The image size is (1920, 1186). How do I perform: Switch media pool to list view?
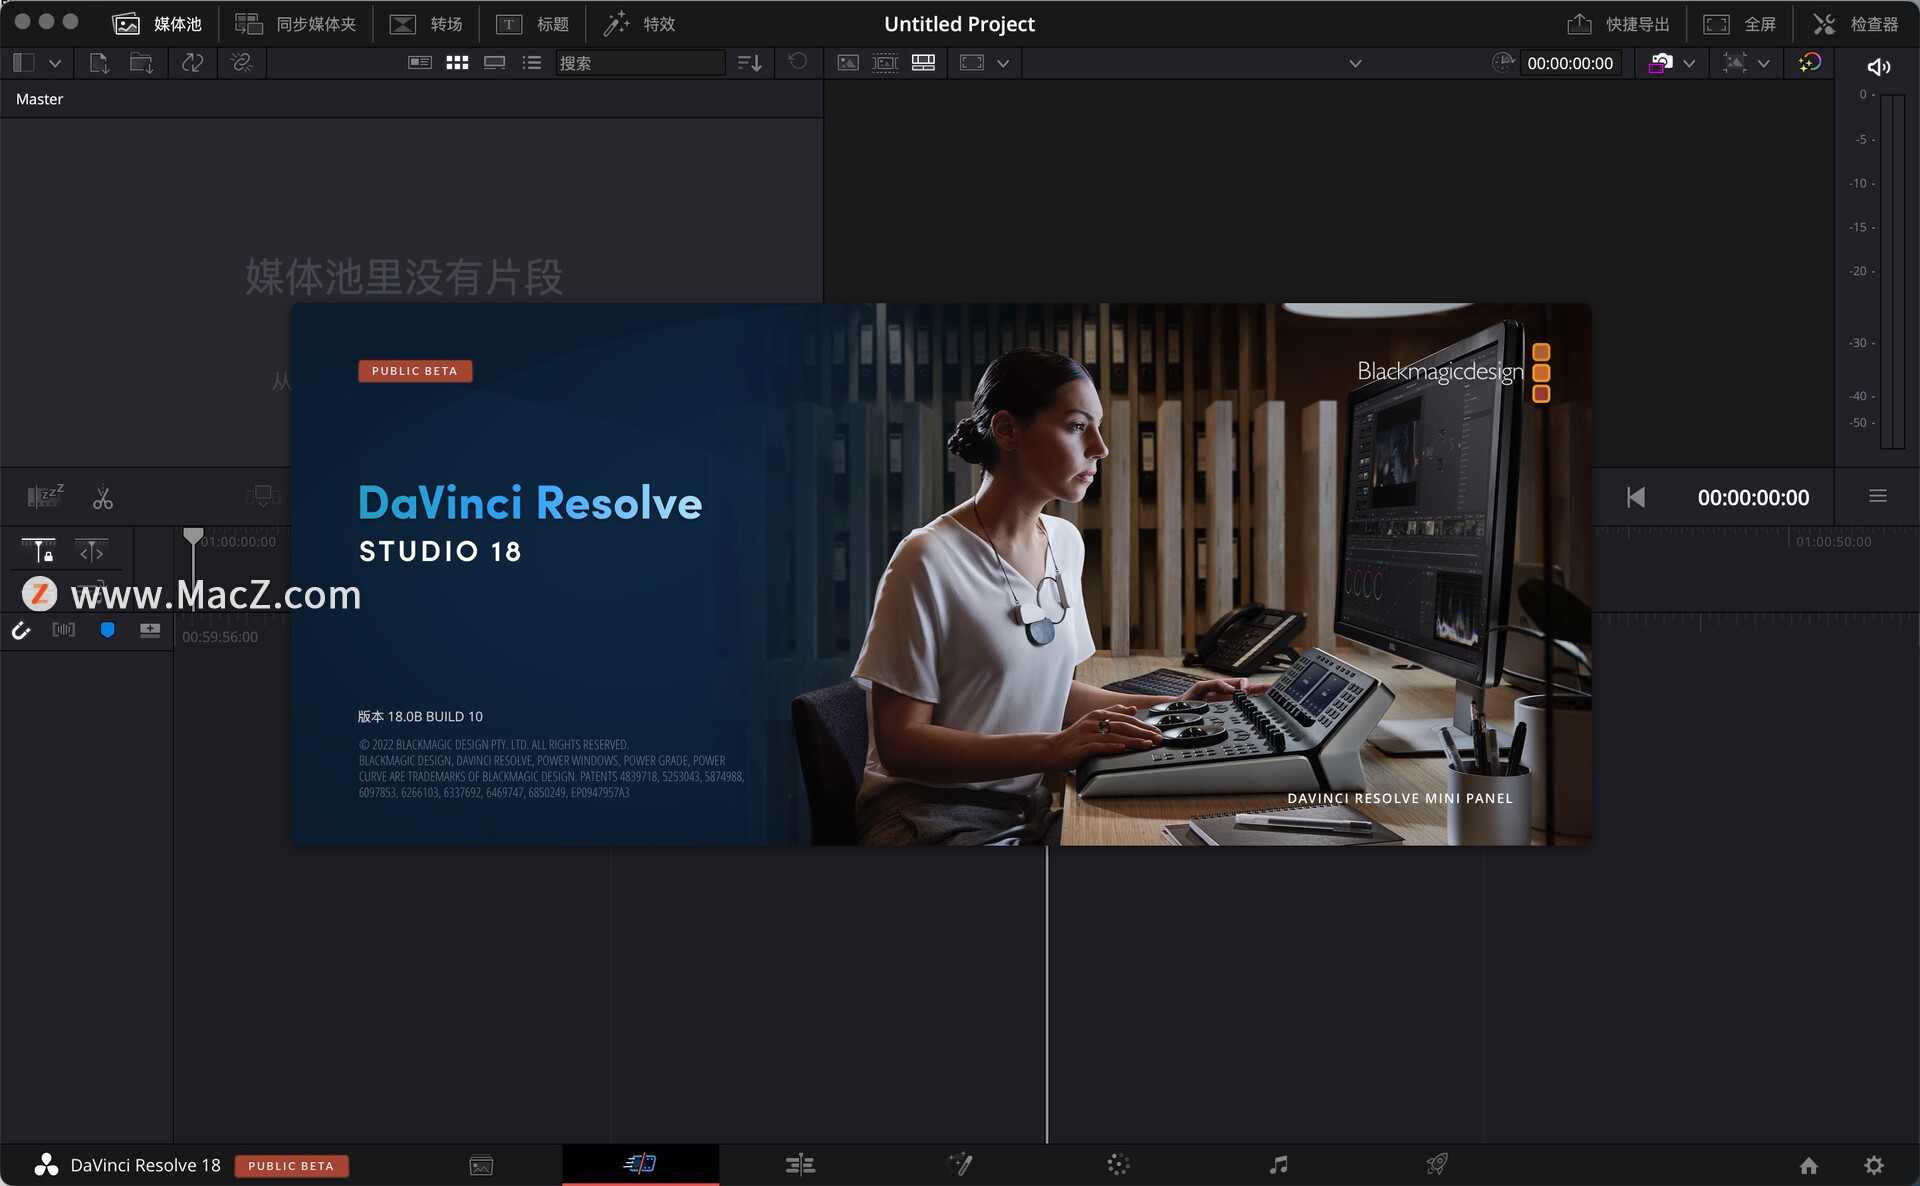pyautogui.click(x=531, y=63)
